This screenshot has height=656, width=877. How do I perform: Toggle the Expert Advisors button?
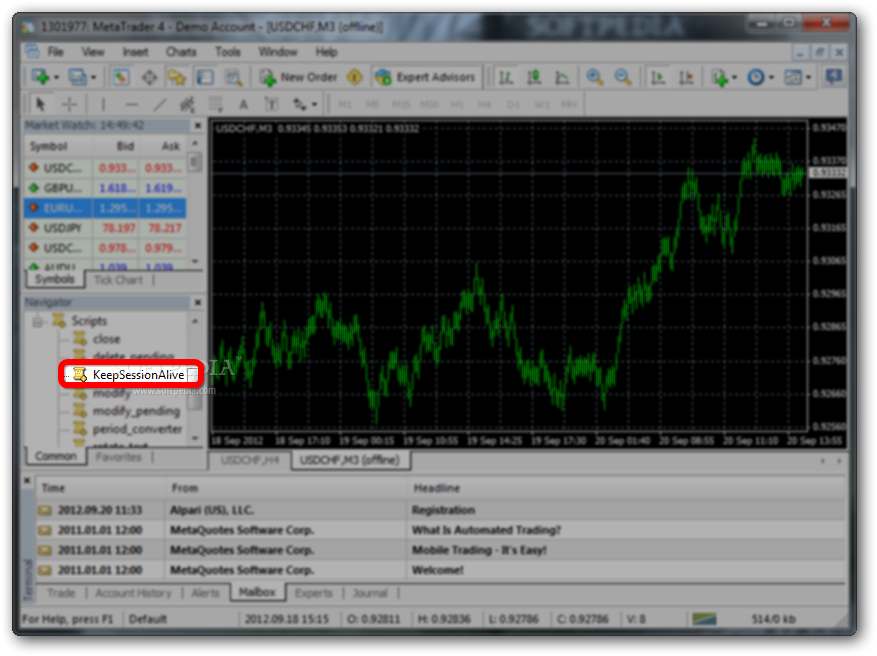tap(425, 77)
